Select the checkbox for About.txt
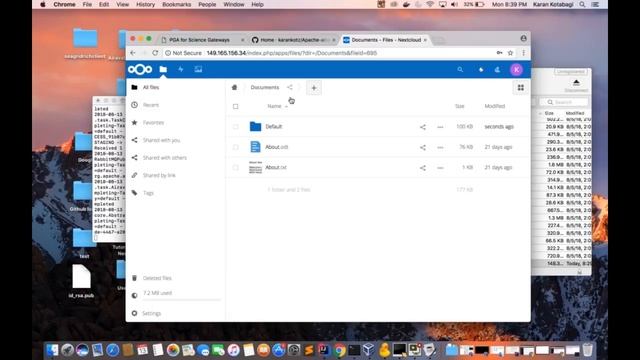Viewport: 640px width, 360px height. pyautogui.click(x=236, y=167)
